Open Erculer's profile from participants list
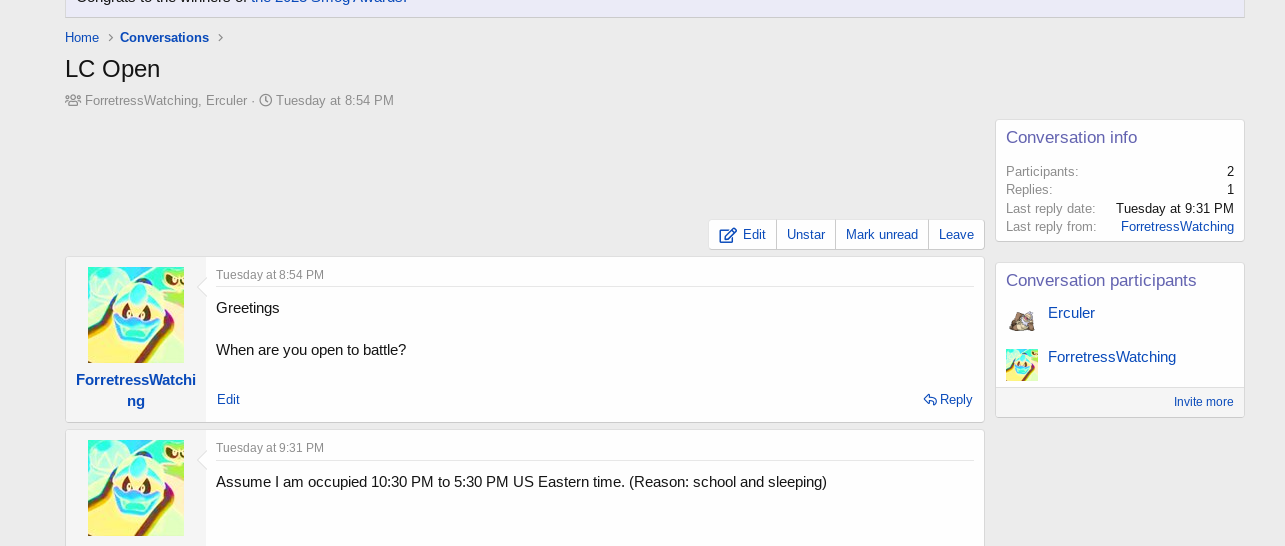This screenshot has width=1285, height=546. coord(1071,313)
